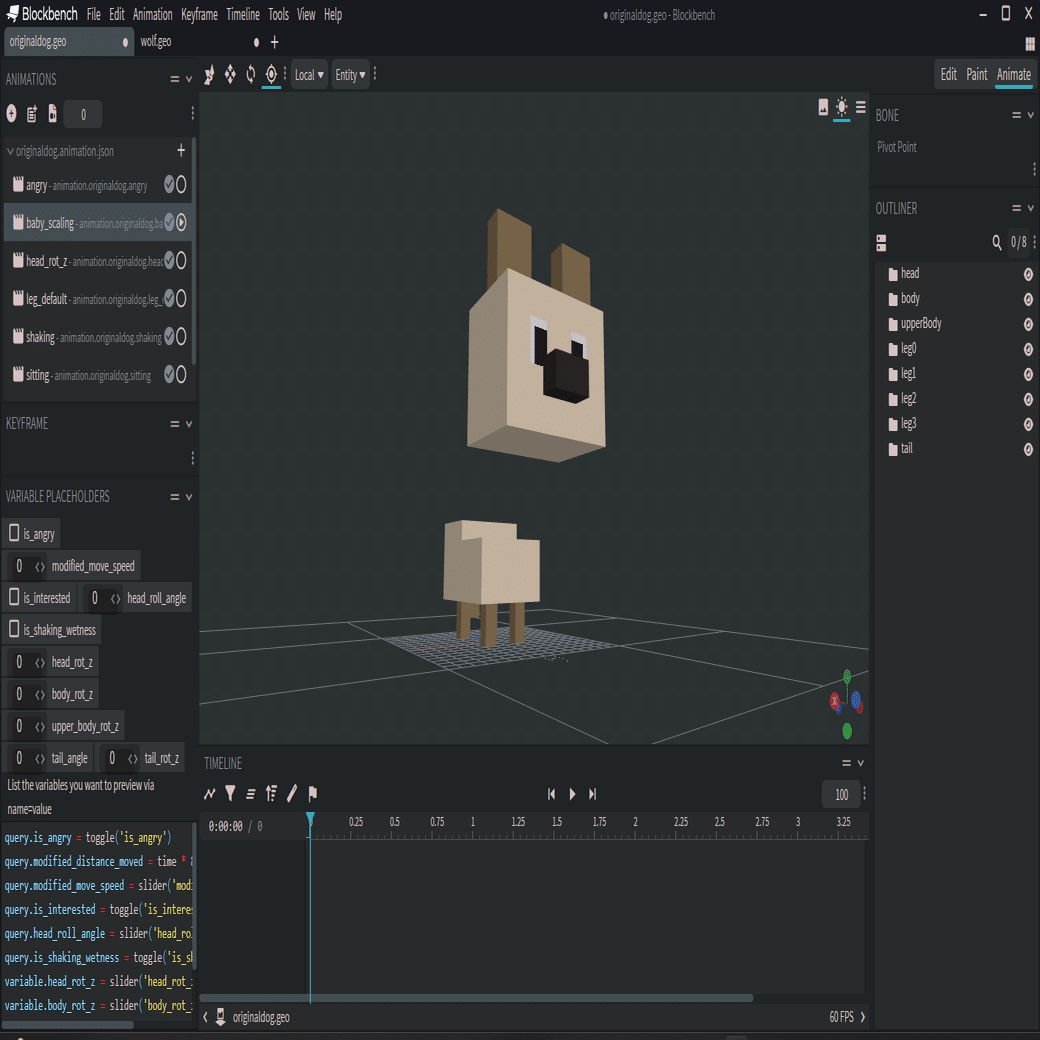
Task: Toggle the viewport background image icon
Action: (823, 107)
